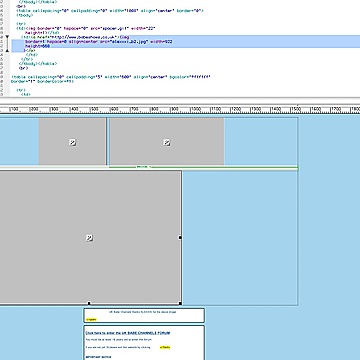Click broken image icon in top-left placeholder
Image resolution: width=360 pixels, height=360 pixels.
coord(73,142)
